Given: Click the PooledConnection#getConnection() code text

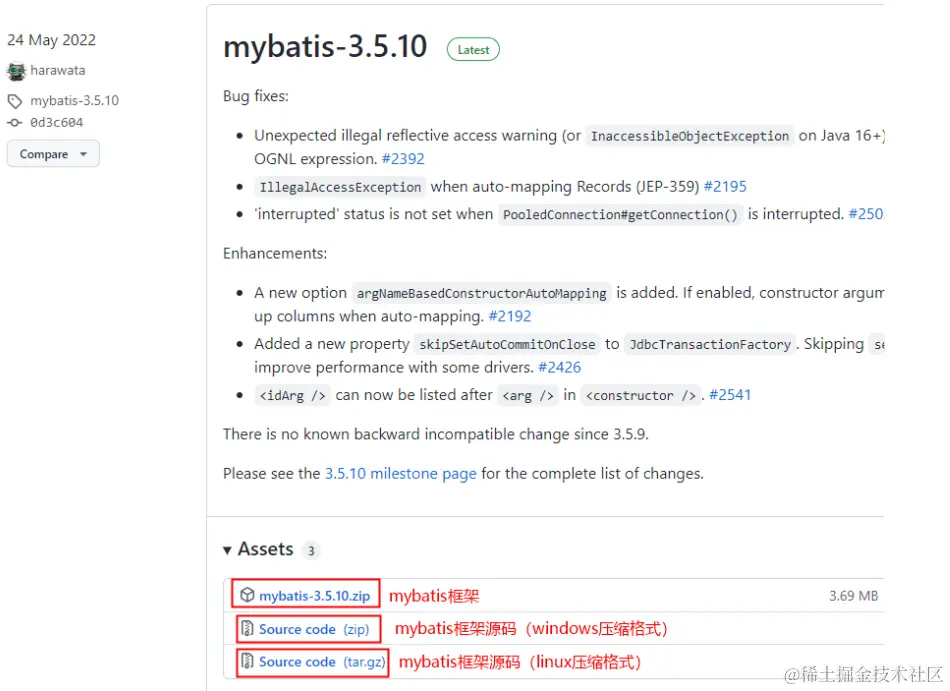Looking at the screenshot, I should pos(620,215).
